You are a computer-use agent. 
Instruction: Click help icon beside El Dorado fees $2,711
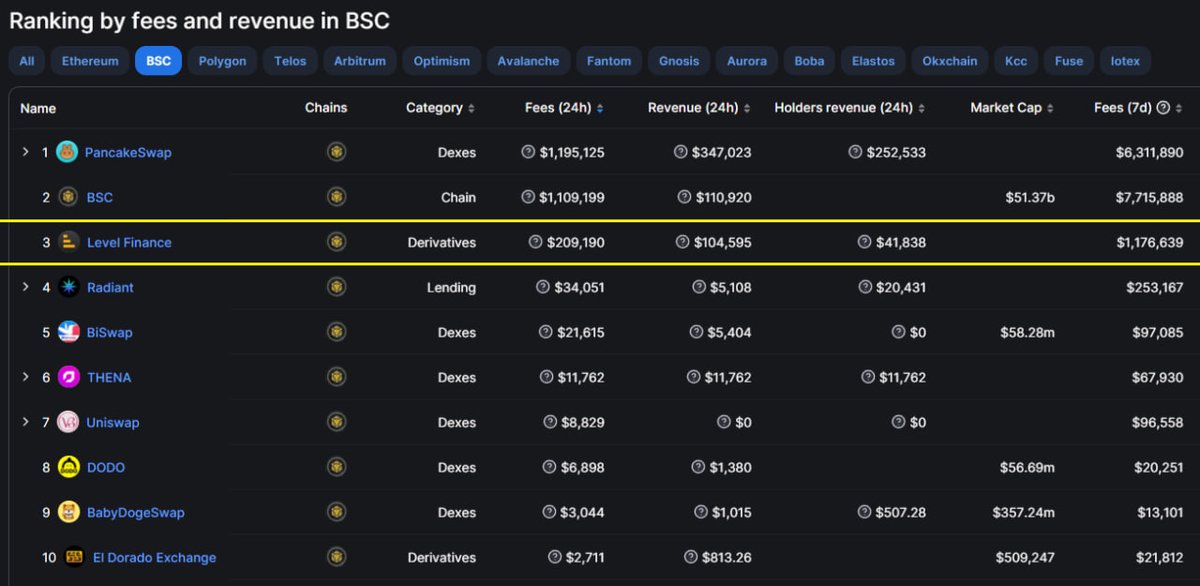(x=555, y=557)
